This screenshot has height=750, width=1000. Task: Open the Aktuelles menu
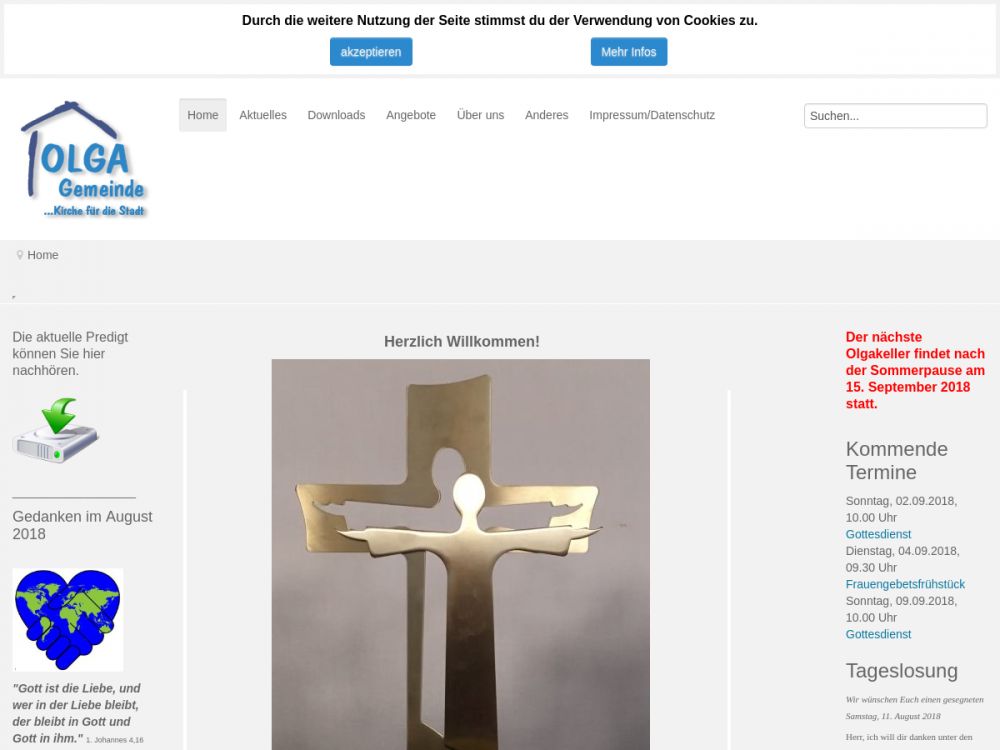tap(263, 115)
